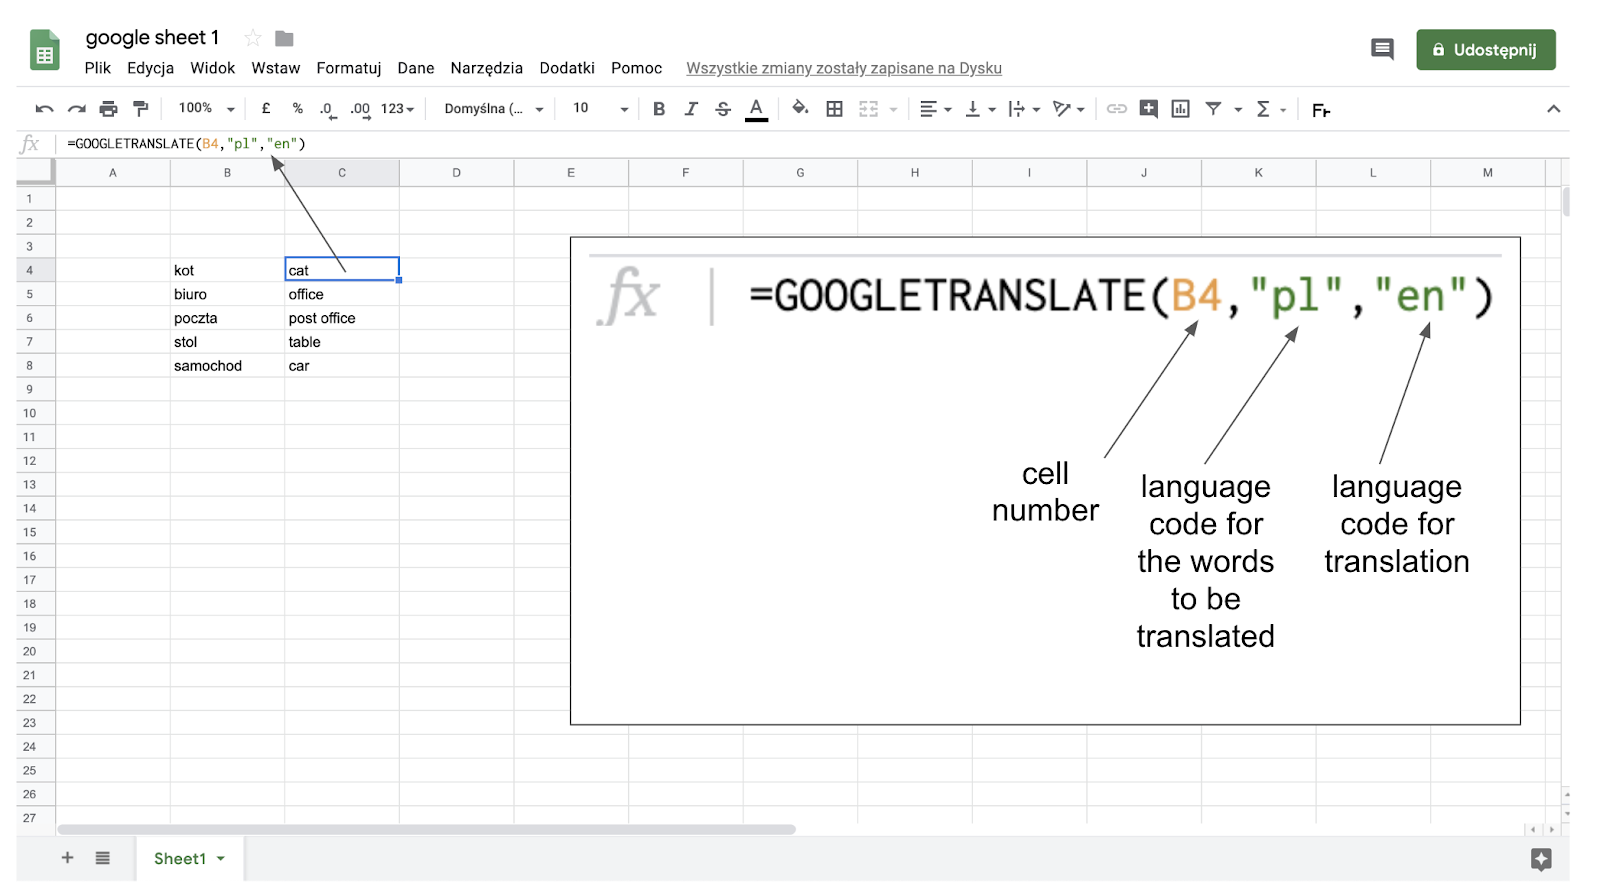The width and height of the screenshot is (1600, 887).
Task: Open the 100% zoom dropdown
Action: point(206,109)
